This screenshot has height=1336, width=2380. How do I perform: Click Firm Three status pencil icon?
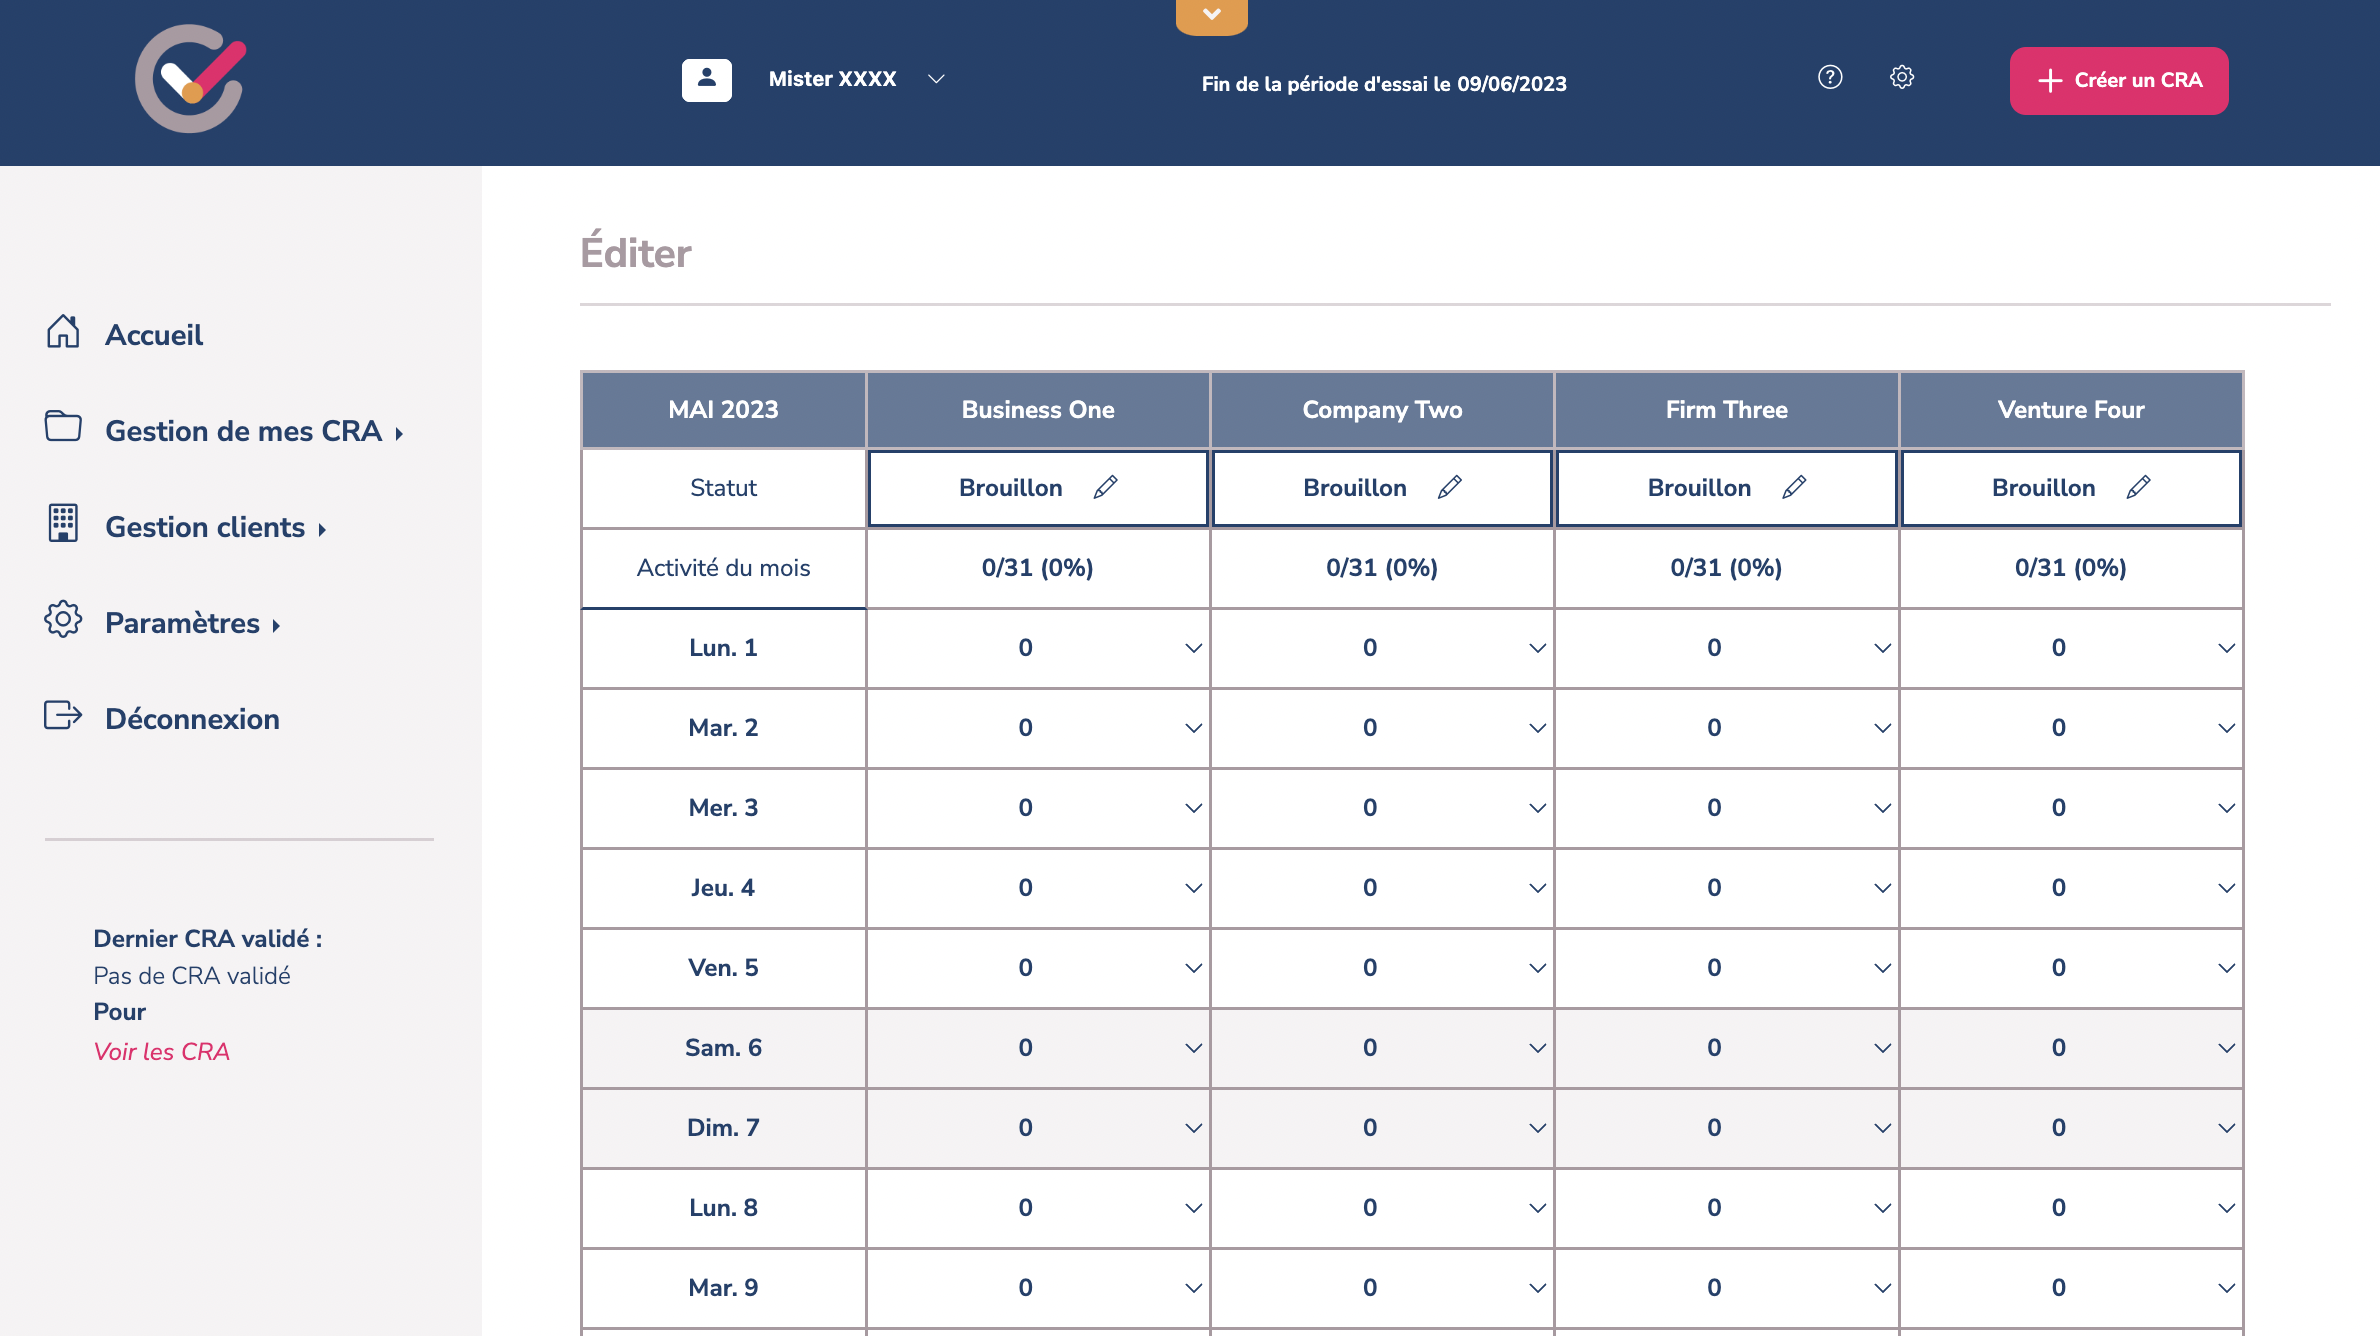click(x=1794, y=487)
